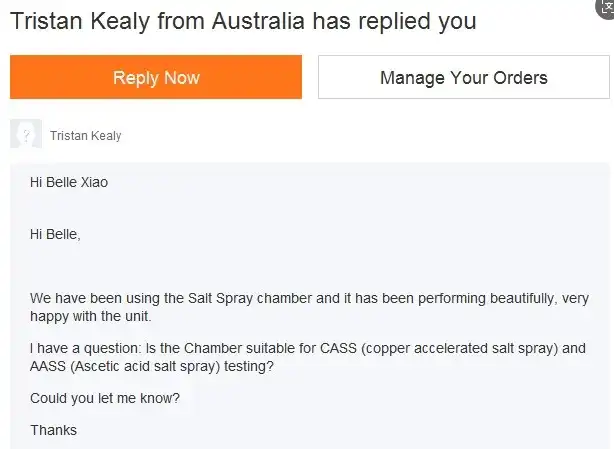Click the visual search icon in corner
614x449 pixels.
604,8
